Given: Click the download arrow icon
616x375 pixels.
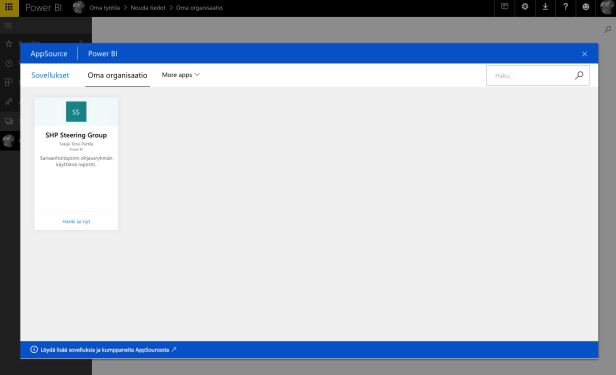Looking at the screenshot, I should [x=545, y=7].
